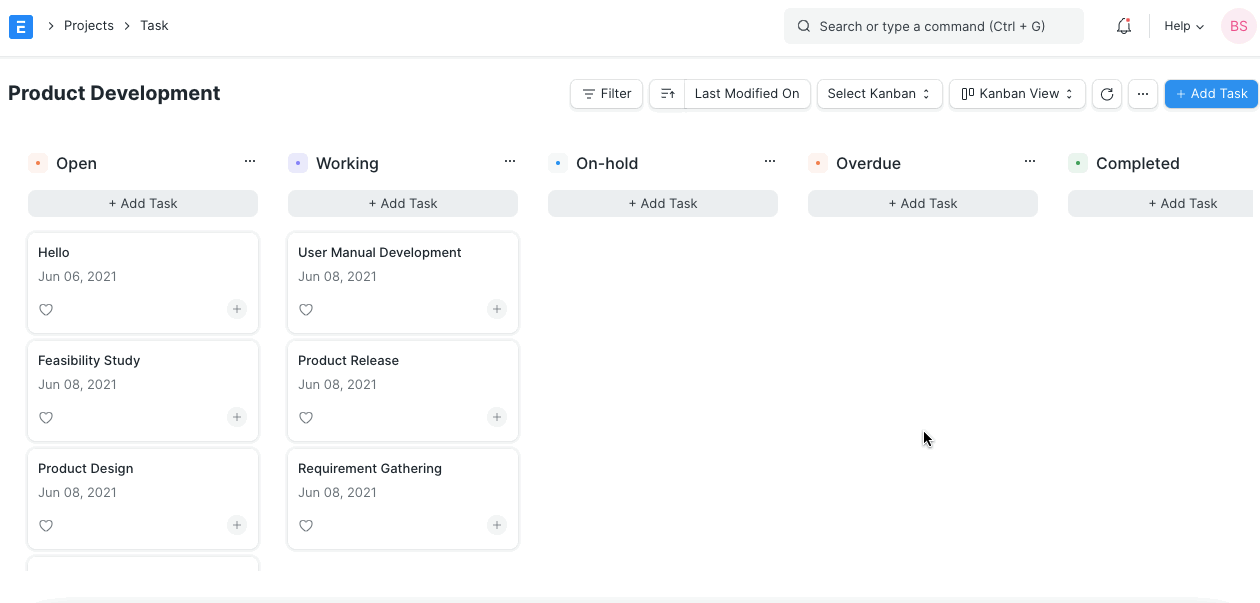Viewport: 1260px width, 603px height.
Task: Assign someone to the Hello task
Action: pos(236,309)
